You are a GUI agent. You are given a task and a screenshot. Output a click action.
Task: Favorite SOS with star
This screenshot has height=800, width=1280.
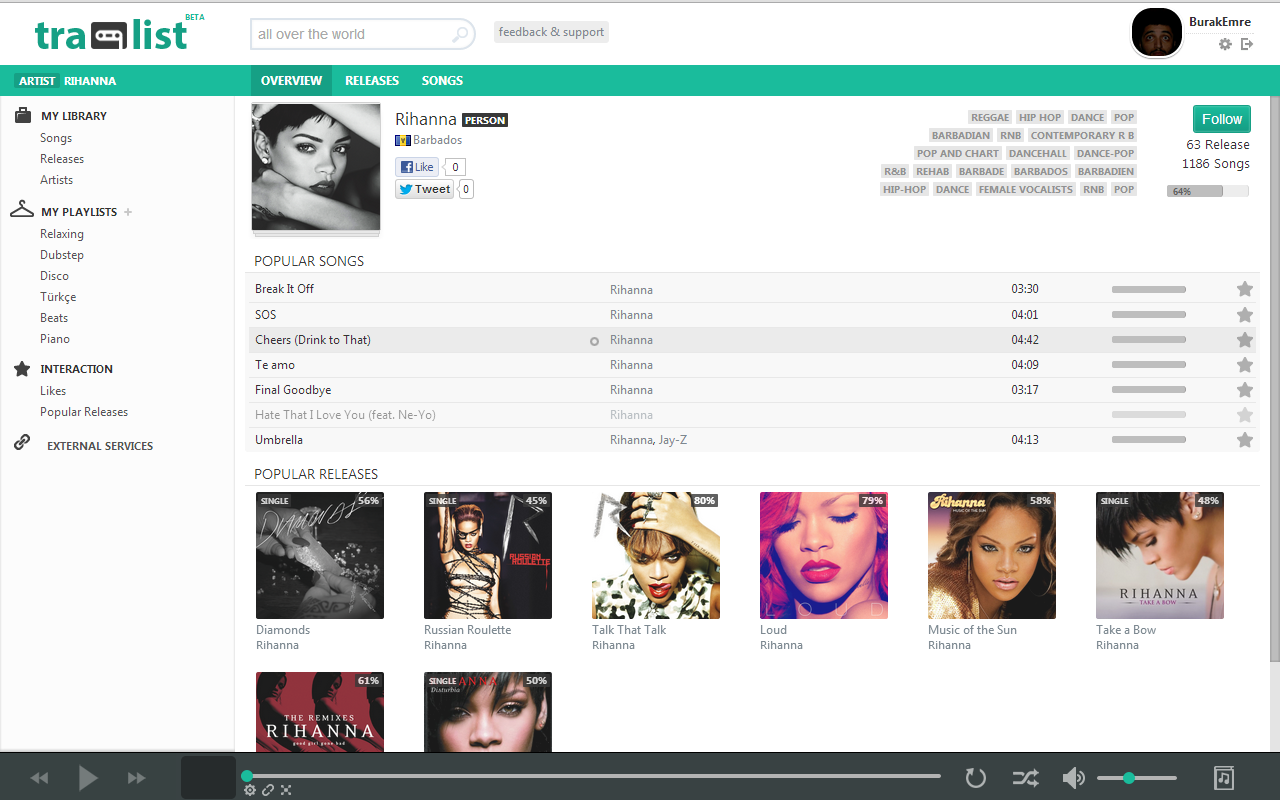click(1245, 314)
